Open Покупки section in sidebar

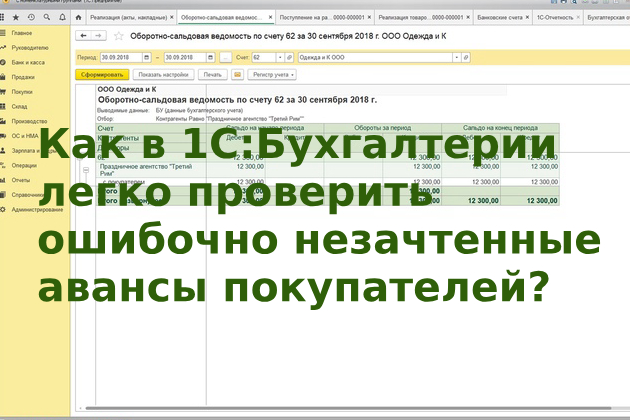pos(22,92)
